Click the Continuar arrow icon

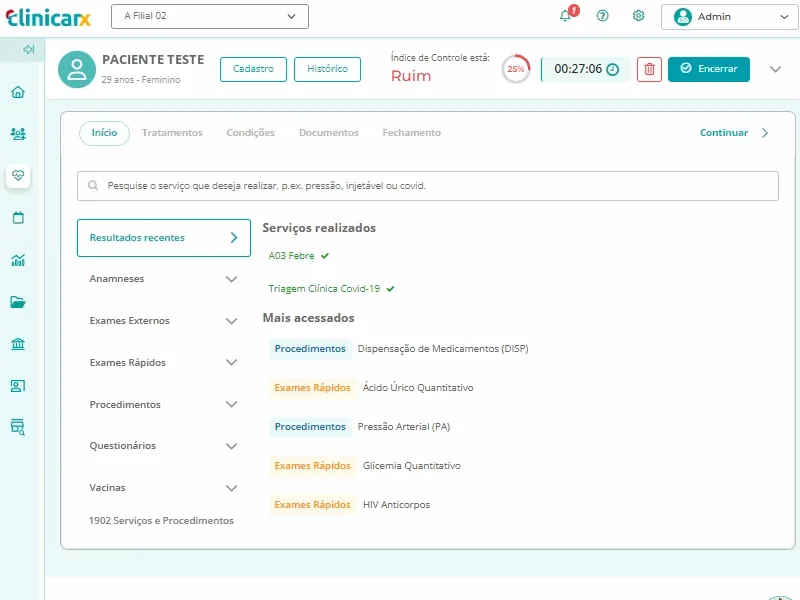765,133
